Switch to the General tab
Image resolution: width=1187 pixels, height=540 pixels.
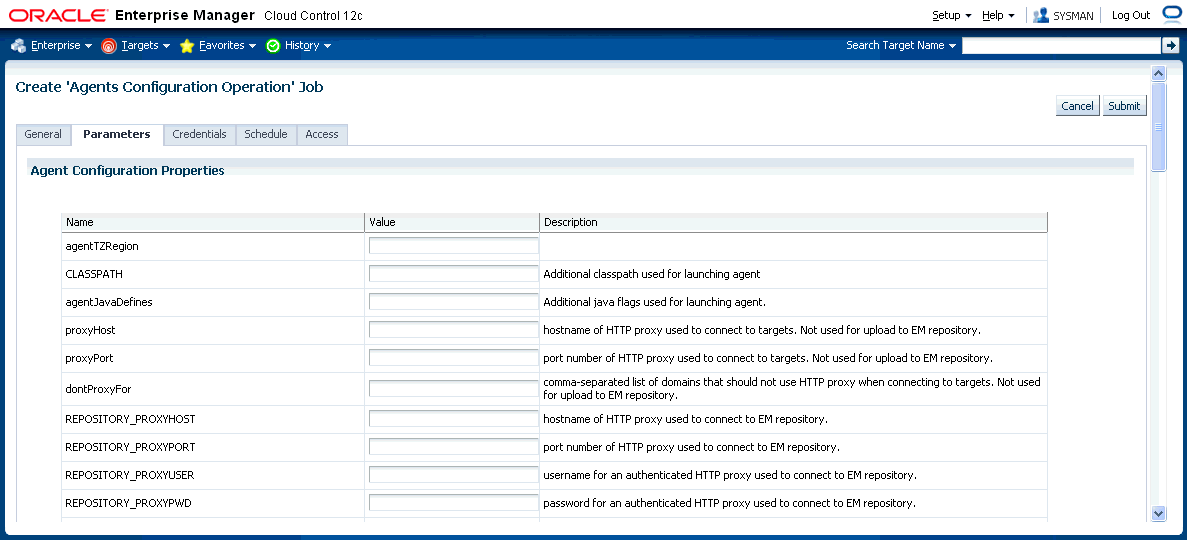coord(43,134)
